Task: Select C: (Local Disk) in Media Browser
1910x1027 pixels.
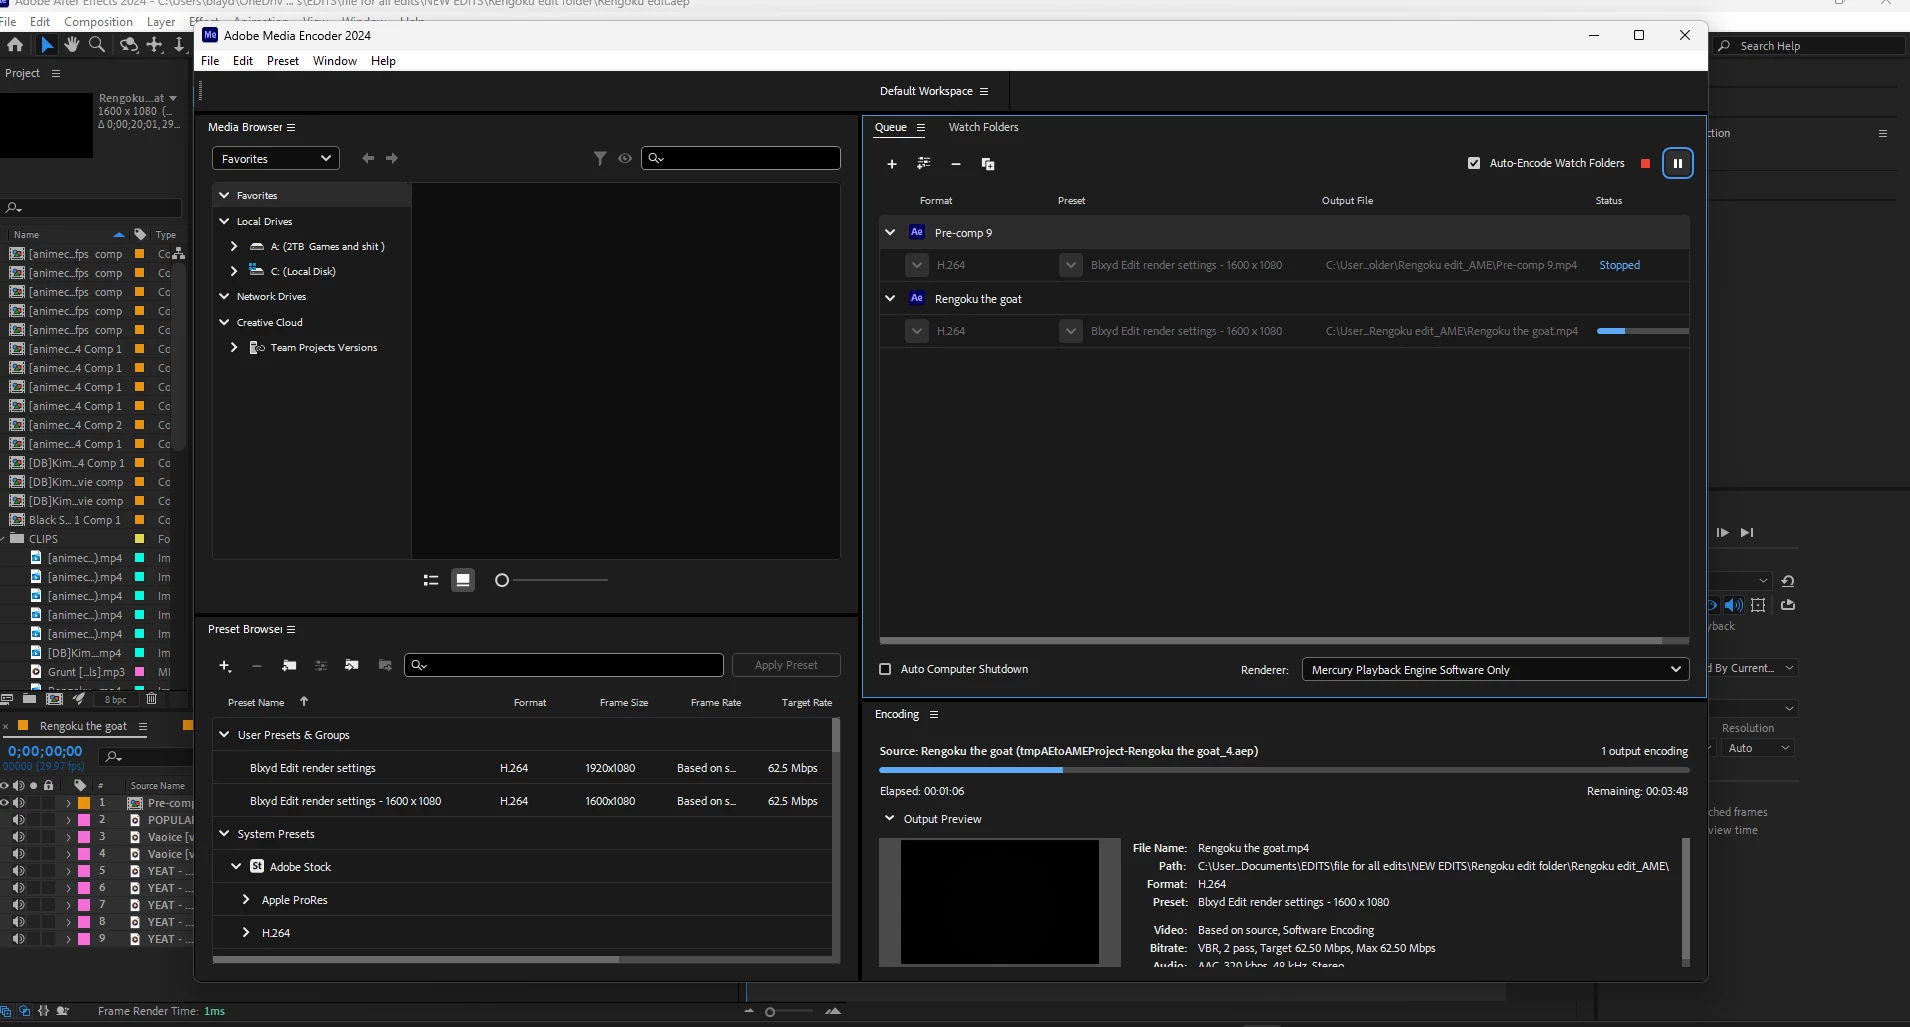Action: click(x=303, y=272)
